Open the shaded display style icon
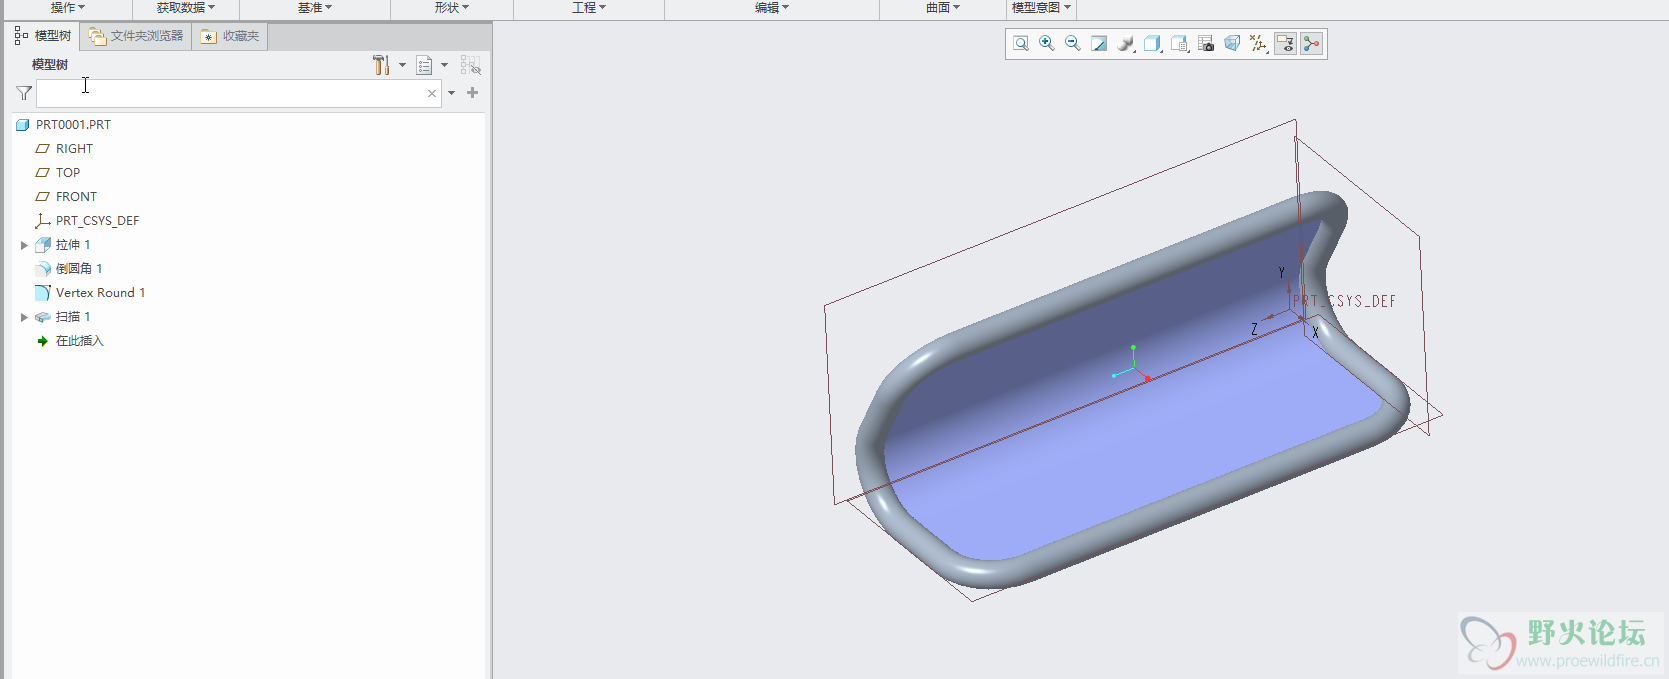Image resolution: width=1669 pixels, height=679 pixels. point(1126,44)
